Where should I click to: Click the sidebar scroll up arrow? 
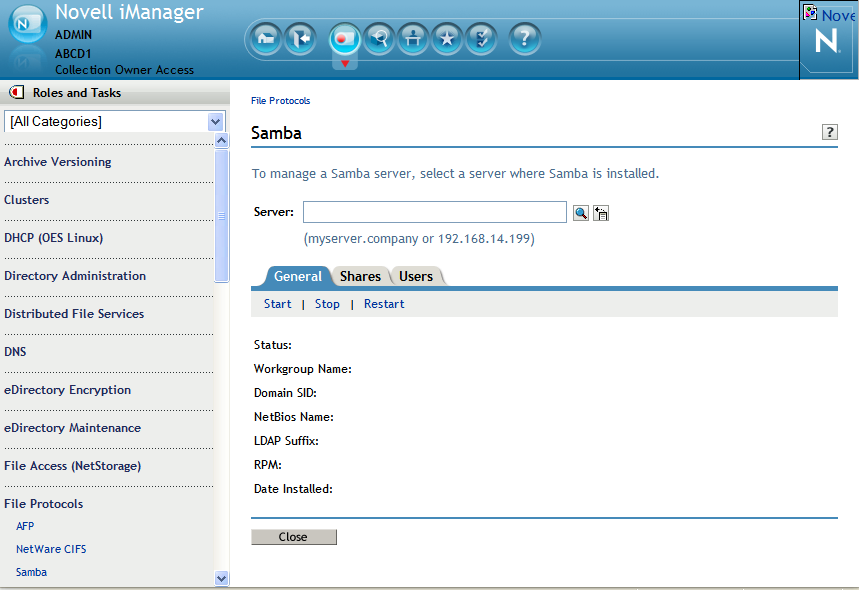pos(221,141)
